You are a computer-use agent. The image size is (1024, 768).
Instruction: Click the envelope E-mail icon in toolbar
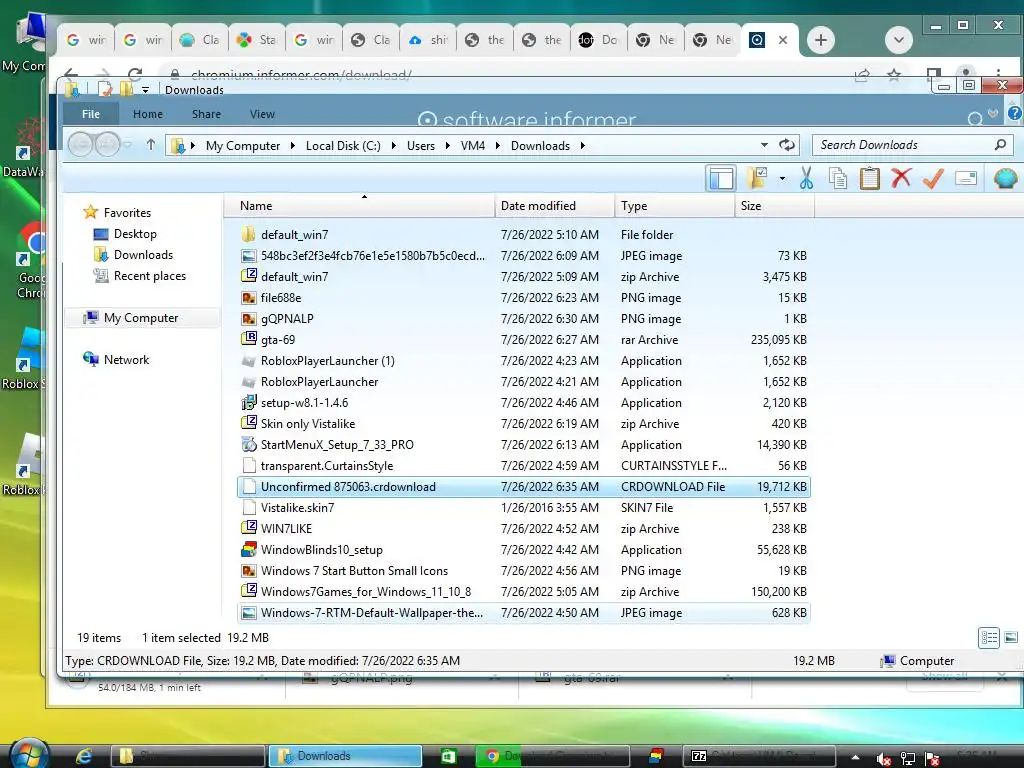coord(966,178)
